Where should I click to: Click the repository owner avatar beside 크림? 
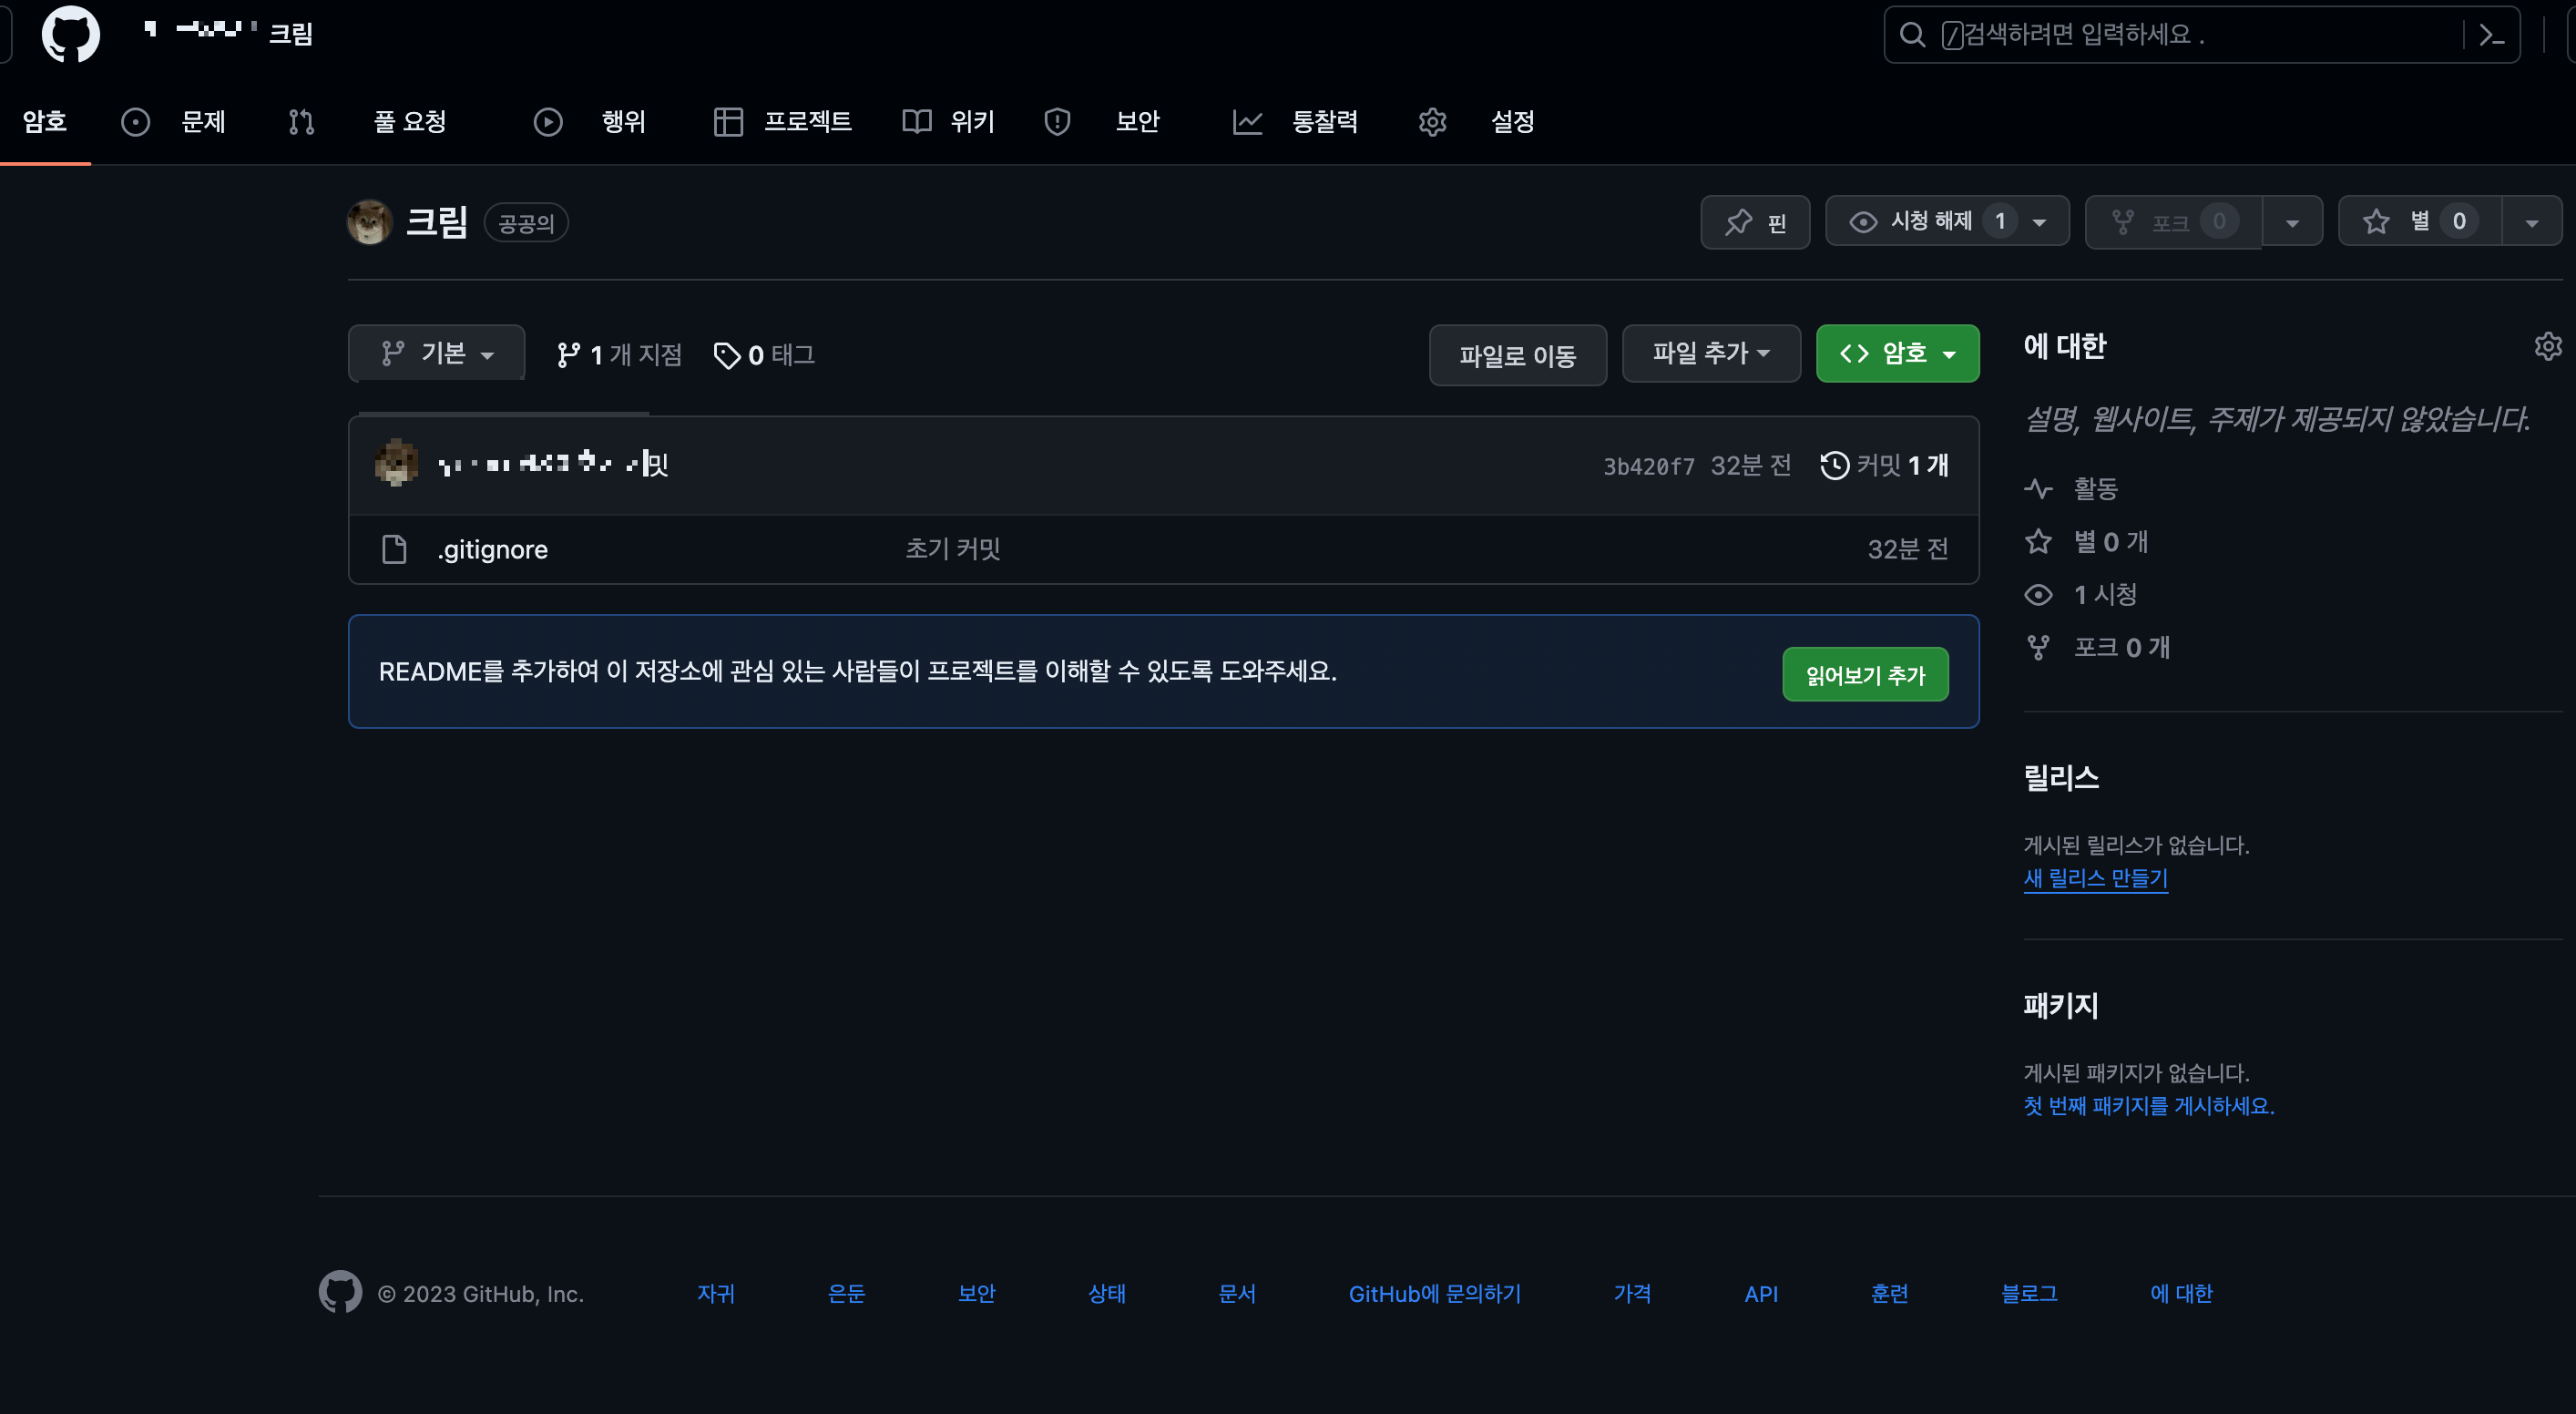coord(369,222)
